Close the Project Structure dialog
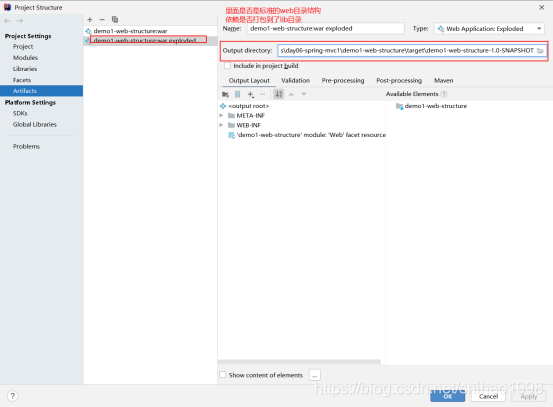 [542, 7]
